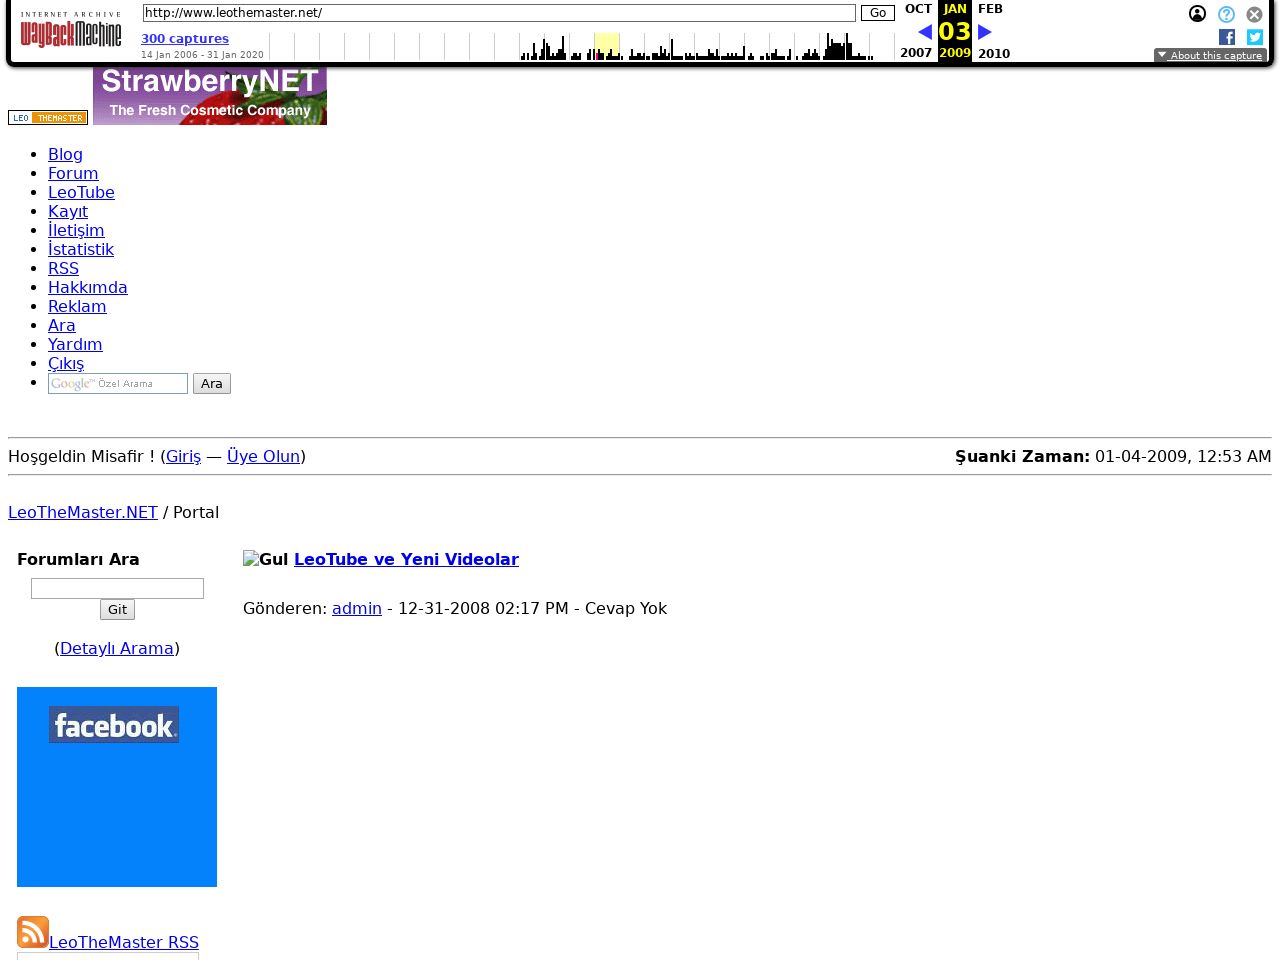This screenshot has width=1280, height=960.
Task: Go to next capture arrow
Action: [985, 32]
